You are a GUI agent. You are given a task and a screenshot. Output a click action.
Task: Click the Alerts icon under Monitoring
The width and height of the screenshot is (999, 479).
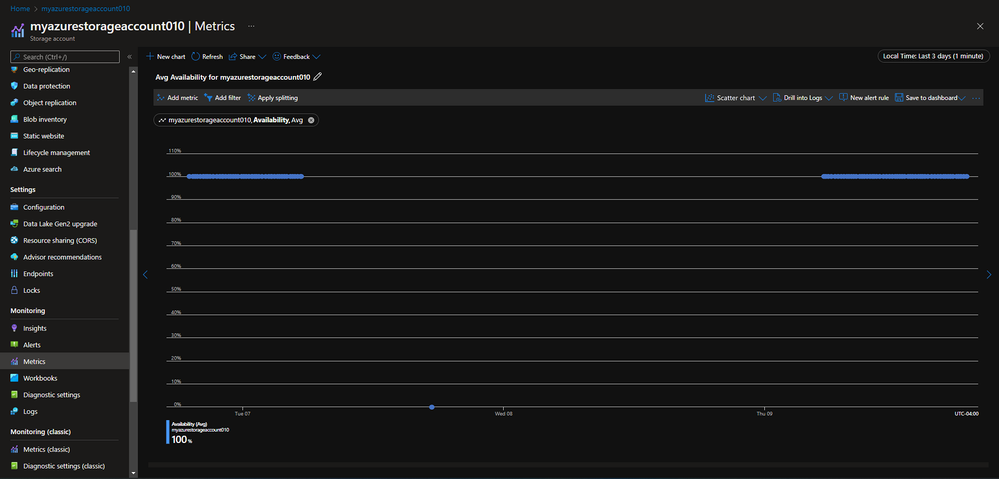(x=15, y=345)
